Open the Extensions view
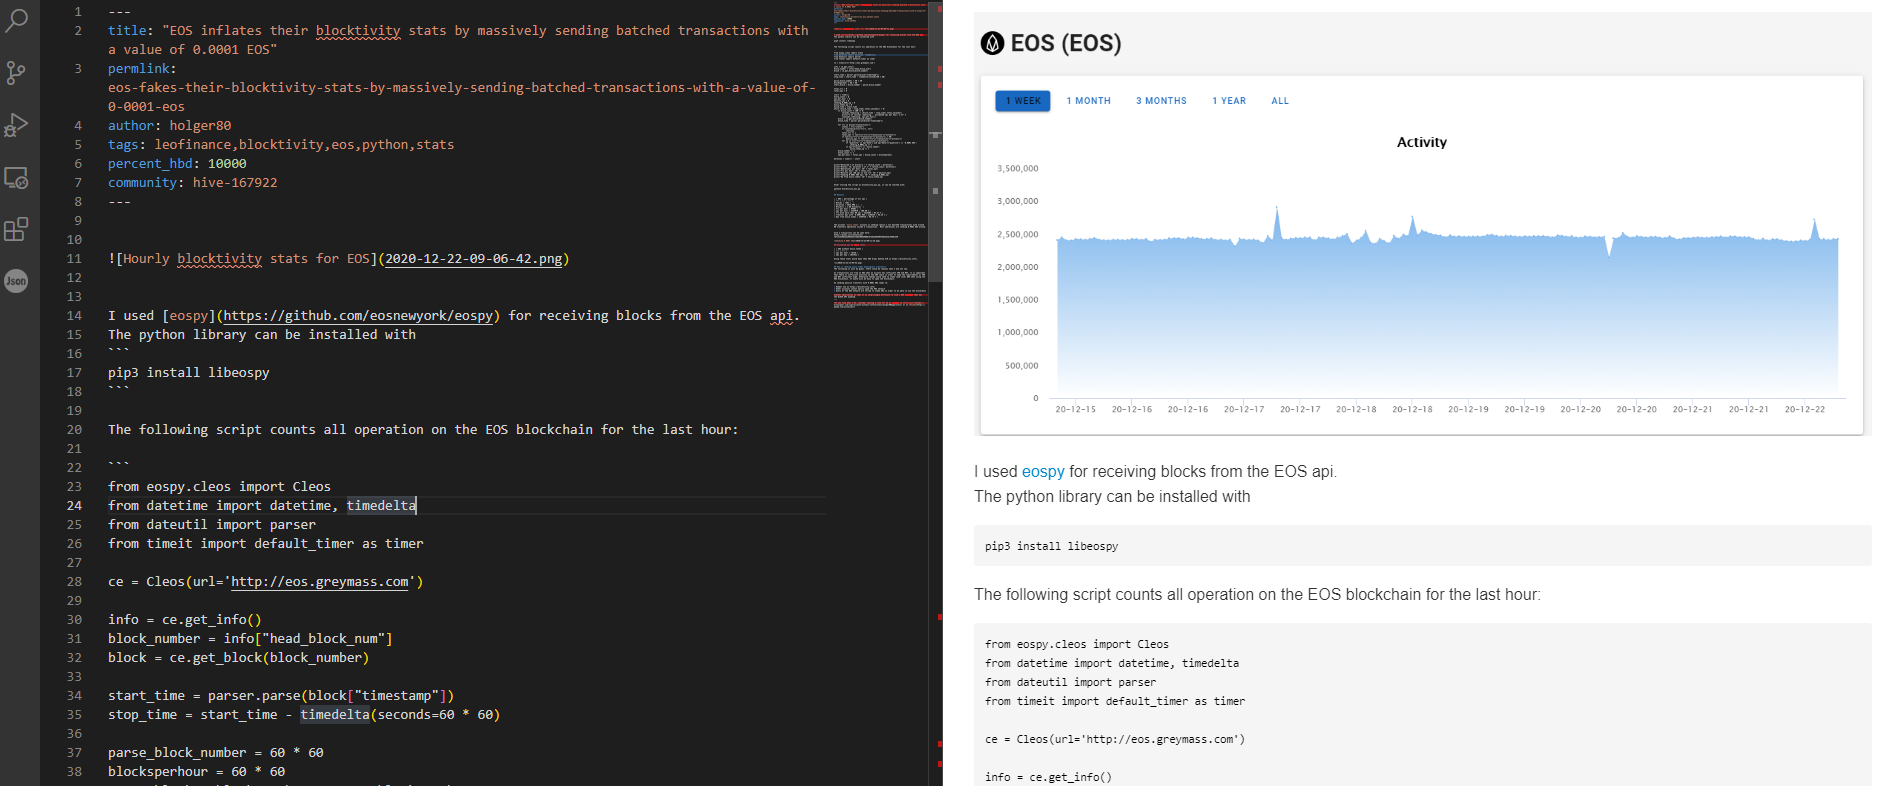The width and height of the screenshot is (1885, 786). tap(16, 229)
